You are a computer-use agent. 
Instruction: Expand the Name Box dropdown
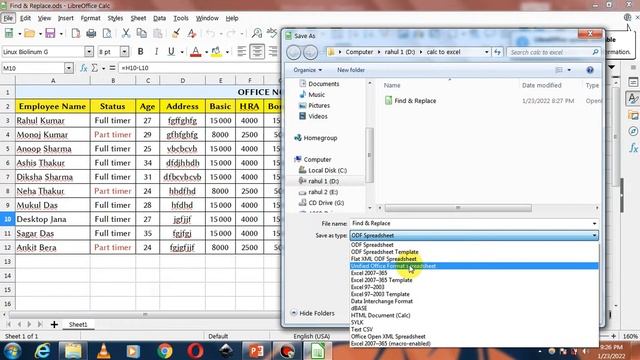(69, 68)
